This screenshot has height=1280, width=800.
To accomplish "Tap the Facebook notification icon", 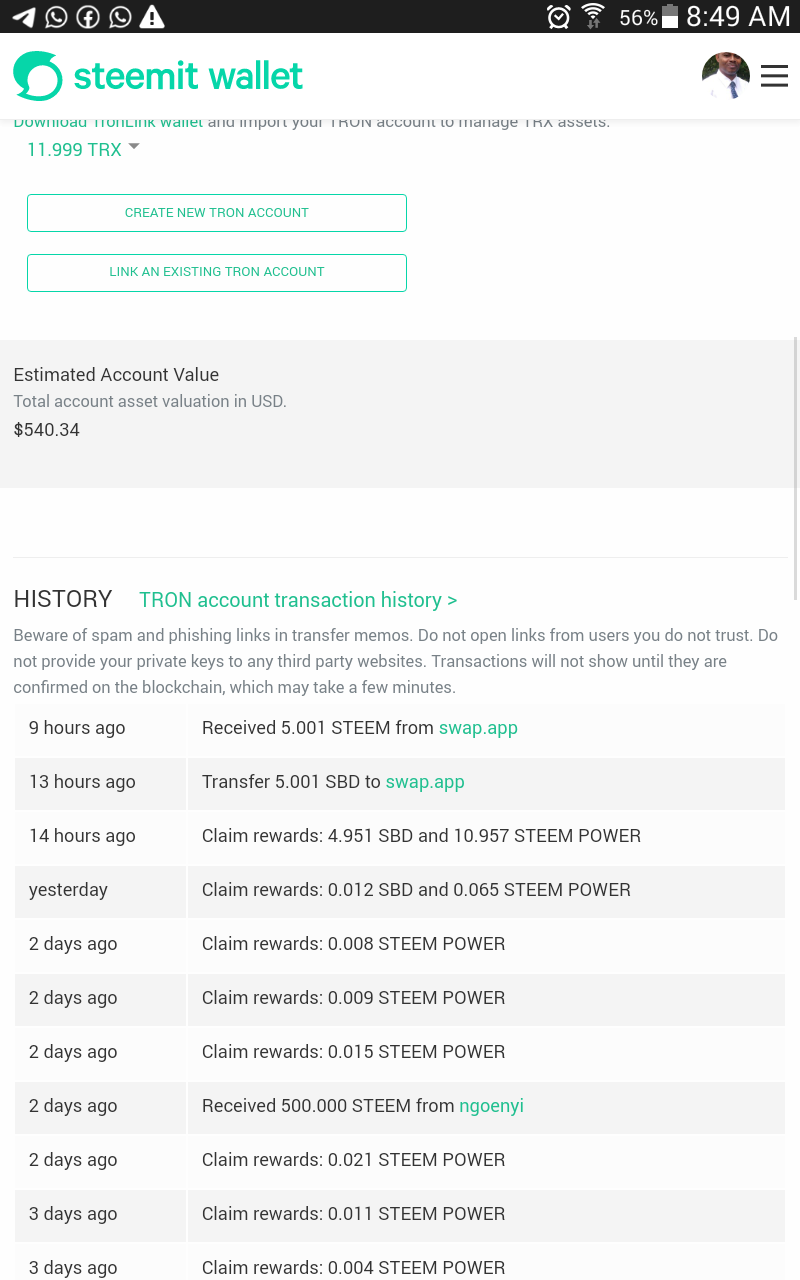I will coord(88,17).
